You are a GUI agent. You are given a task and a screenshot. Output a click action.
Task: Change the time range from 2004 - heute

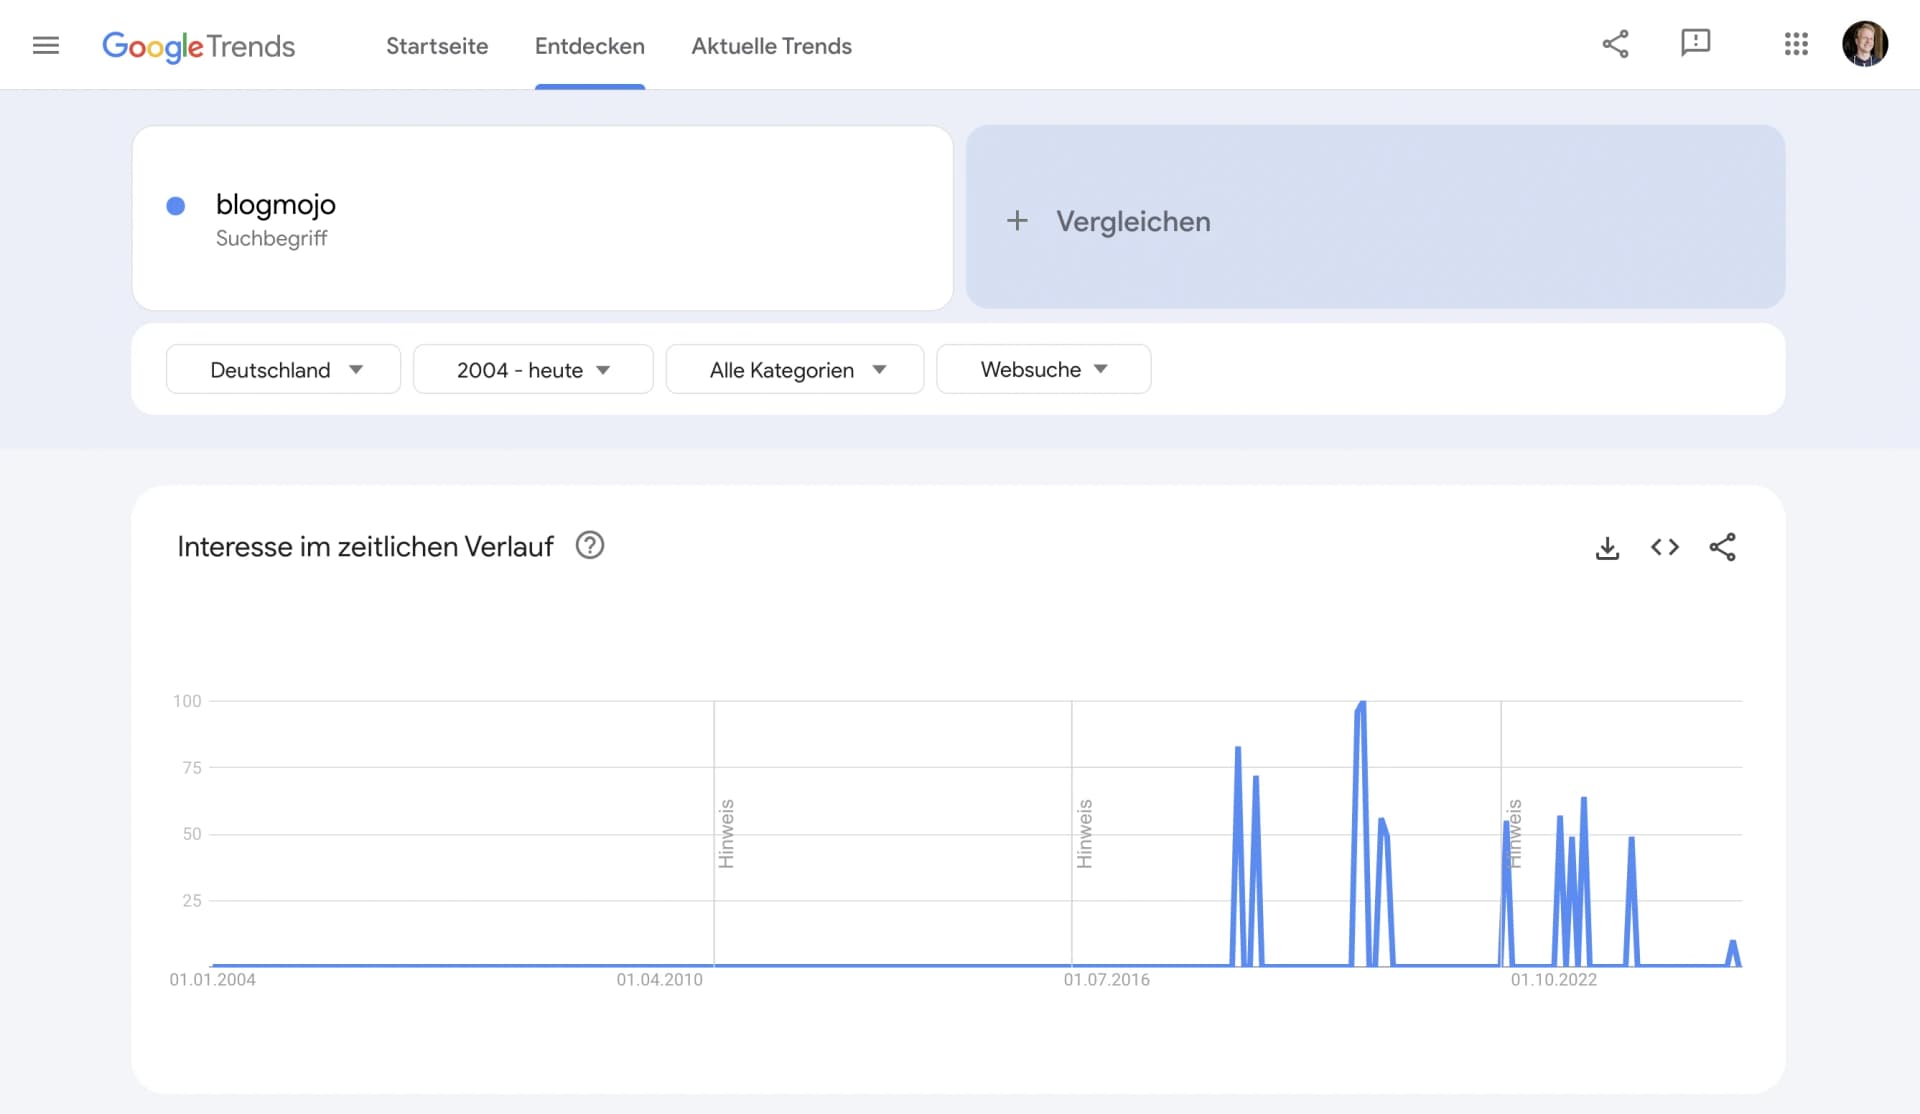click(x=532, y=369)
